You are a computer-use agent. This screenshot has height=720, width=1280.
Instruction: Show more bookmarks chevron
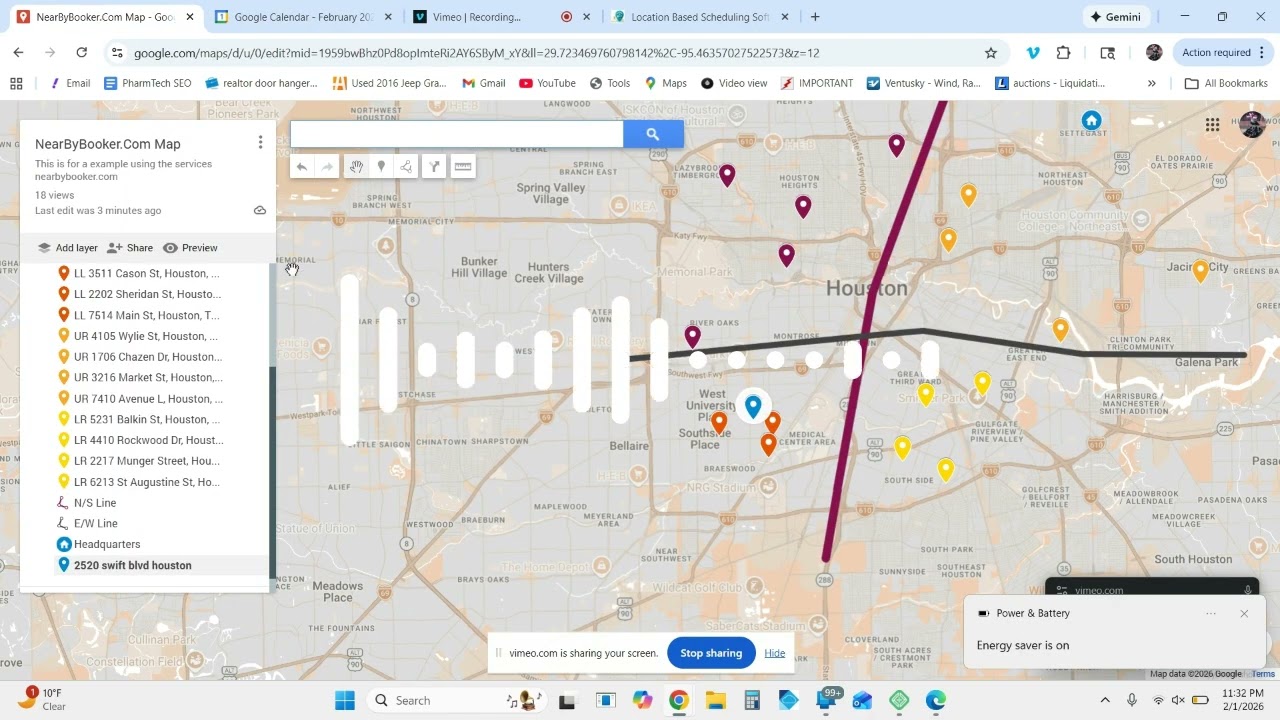1151,83
